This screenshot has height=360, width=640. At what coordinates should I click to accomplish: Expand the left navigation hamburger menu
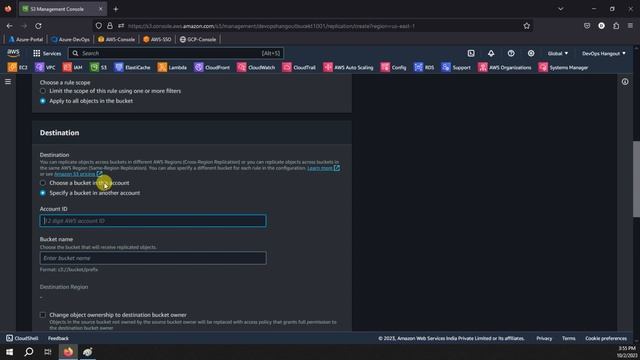pos(8,82)
